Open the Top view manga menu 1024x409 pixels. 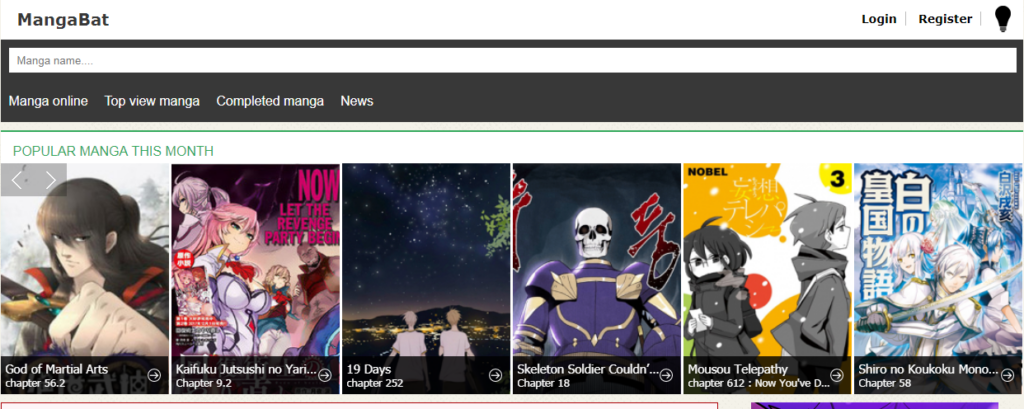[152, 101]
